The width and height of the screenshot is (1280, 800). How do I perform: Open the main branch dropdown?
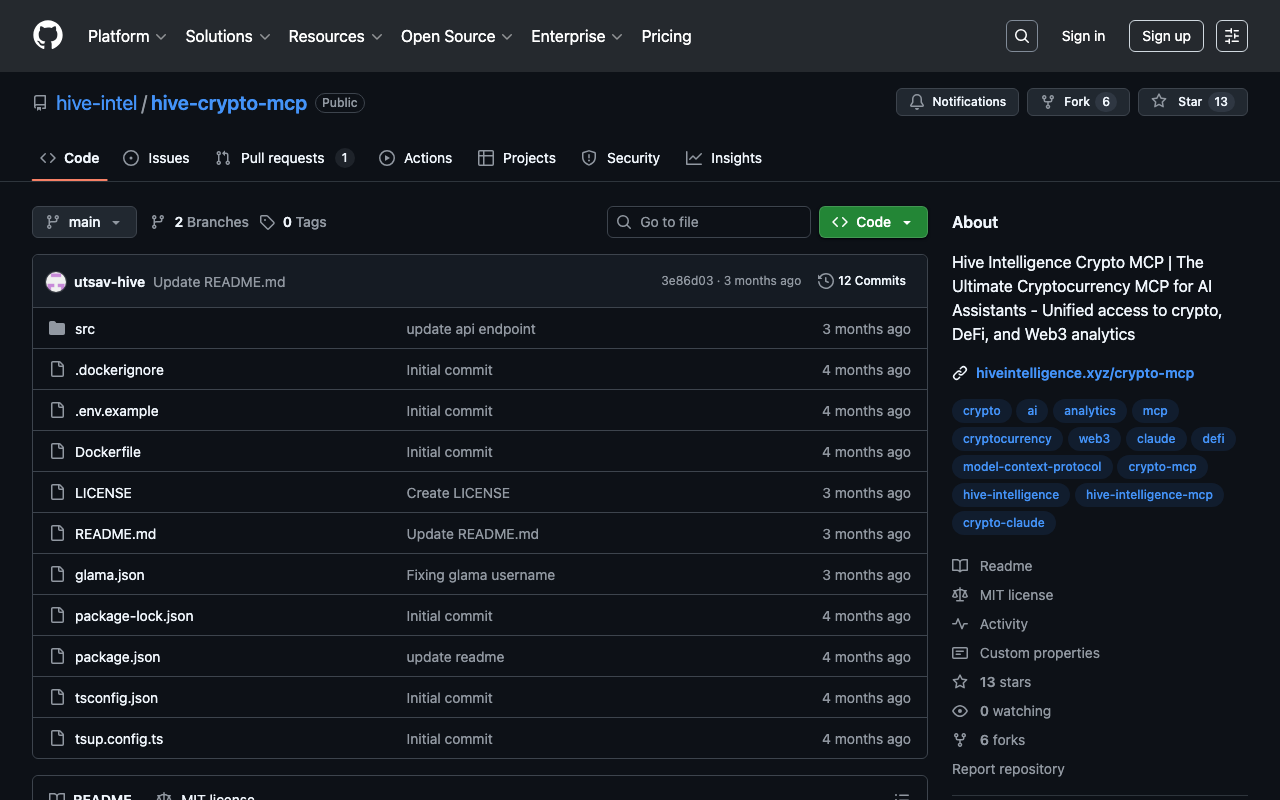click(x=84, y=222)
